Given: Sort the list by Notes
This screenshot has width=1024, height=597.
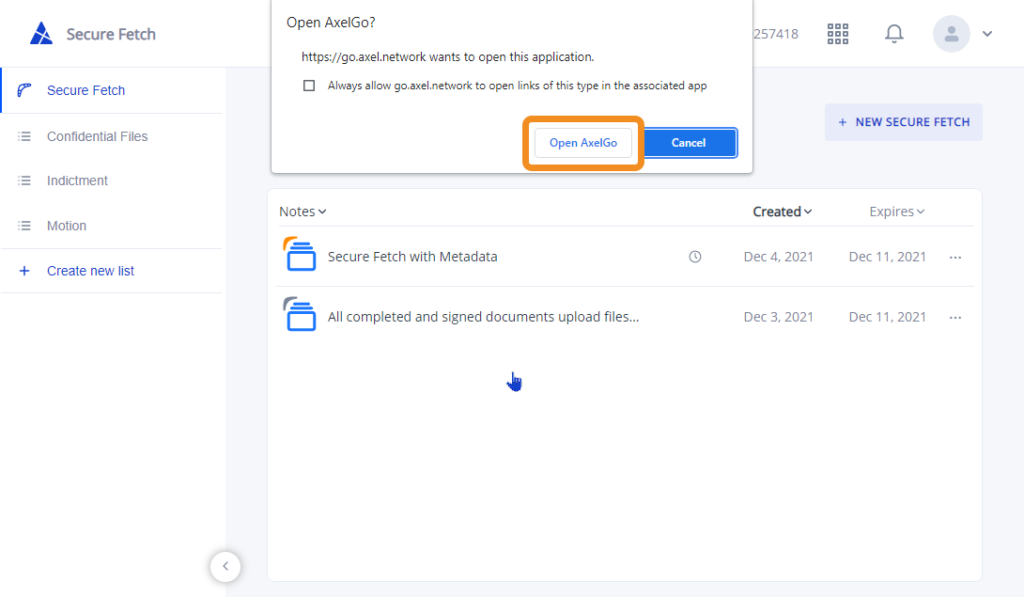Looking at the screenshot, I should coord(302,212).
